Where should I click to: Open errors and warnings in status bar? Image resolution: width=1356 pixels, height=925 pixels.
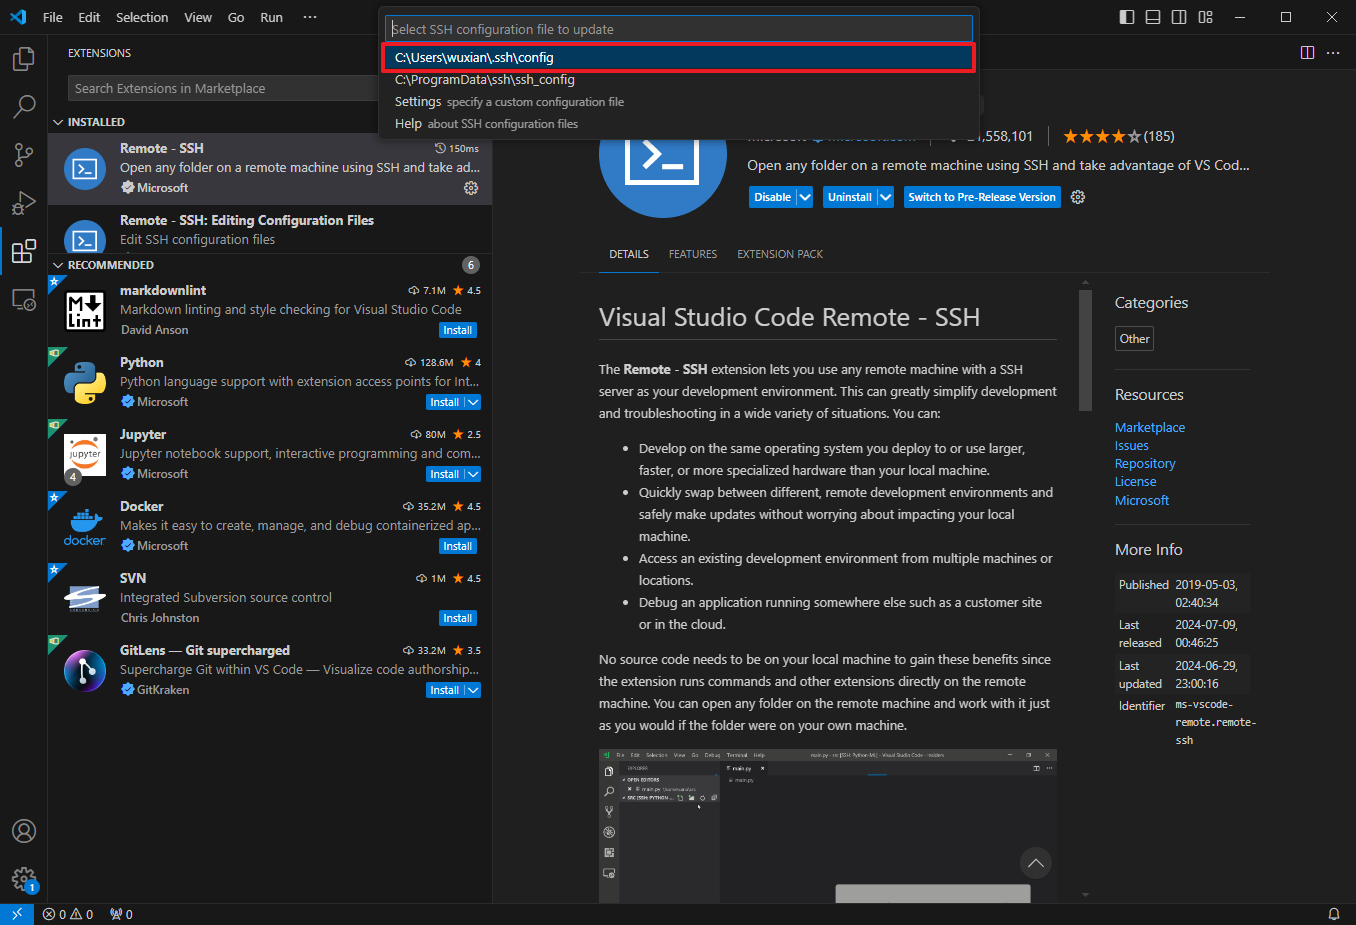click(x=68, y=914)
